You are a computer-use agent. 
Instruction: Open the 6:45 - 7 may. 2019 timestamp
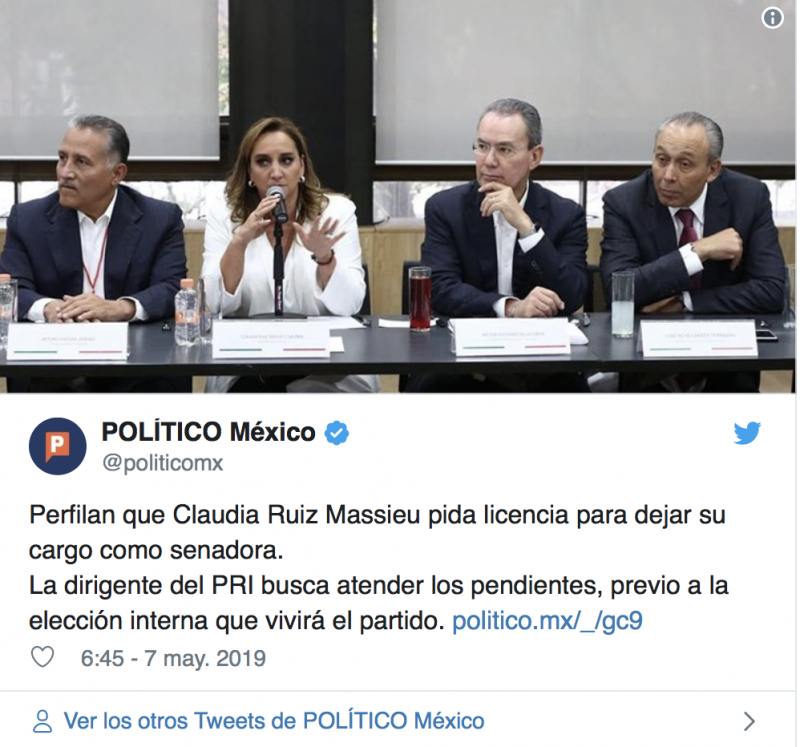point(173,658)
